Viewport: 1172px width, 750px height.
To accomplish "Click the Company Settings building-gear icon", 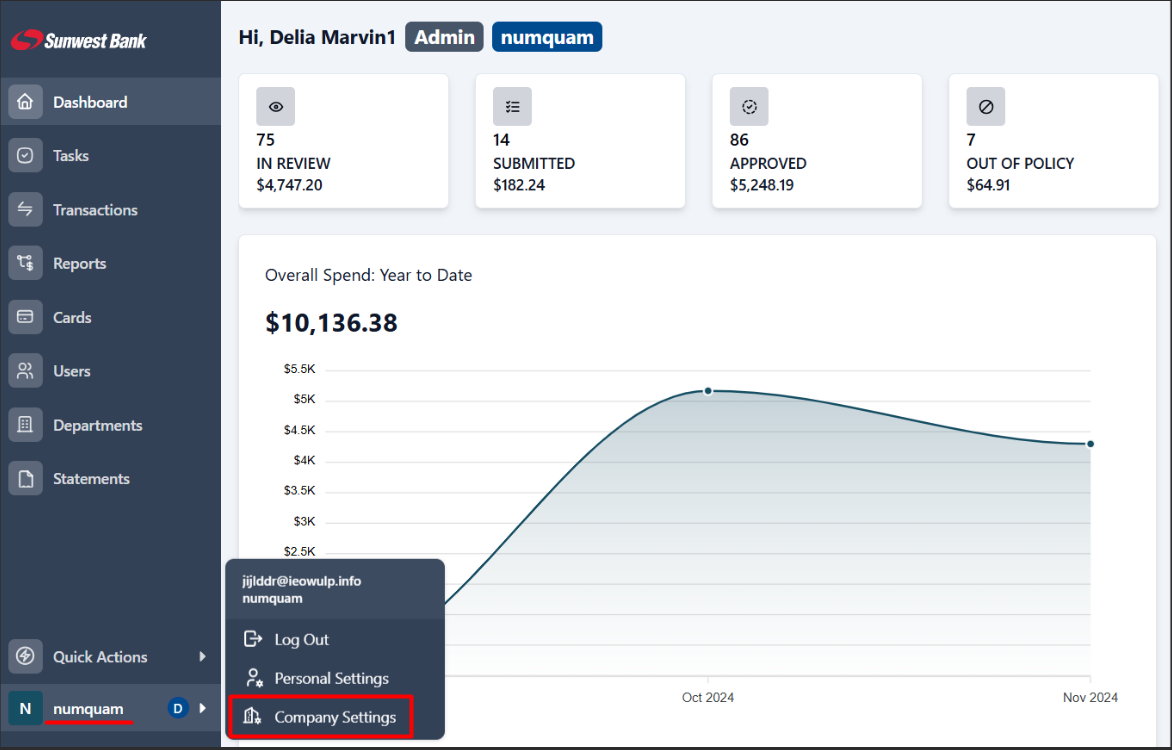I will click(253, 716).
